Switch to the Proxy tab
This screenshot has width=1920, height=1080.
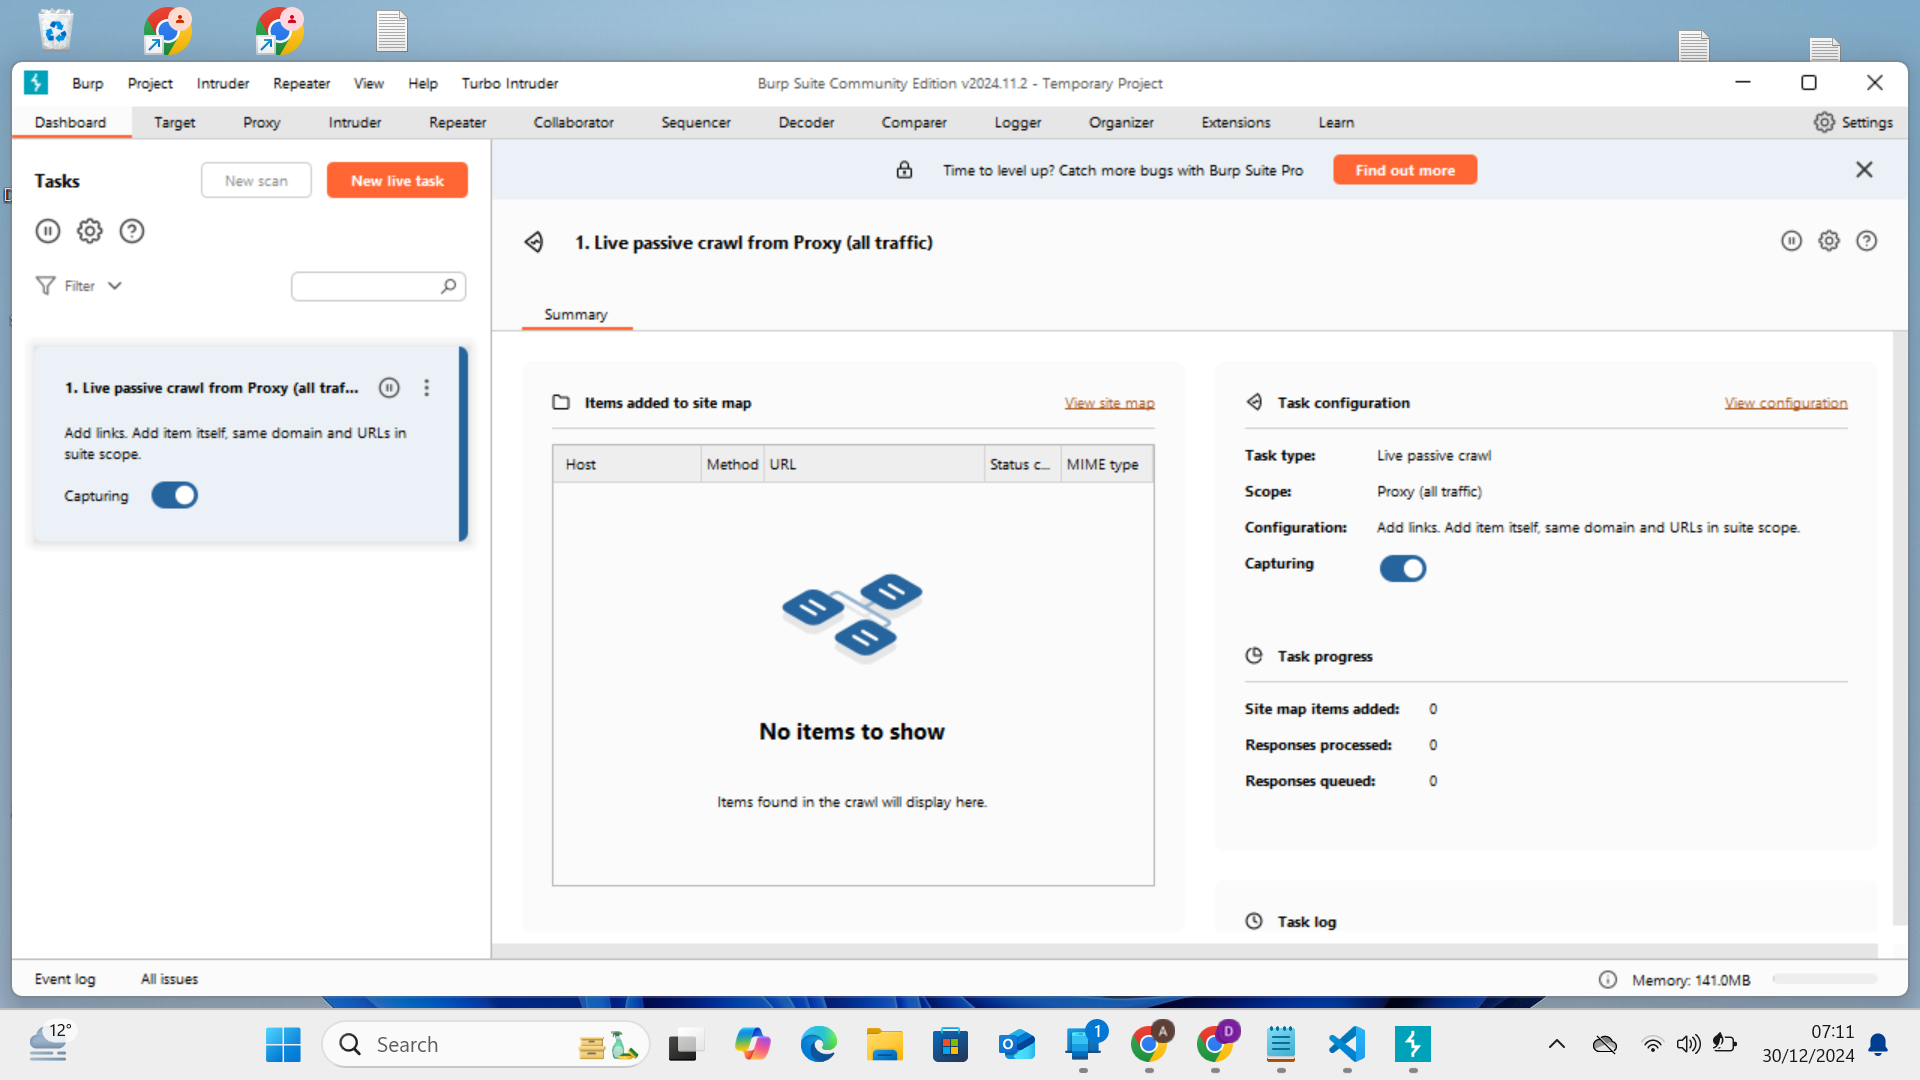click(x=261, y=122)
